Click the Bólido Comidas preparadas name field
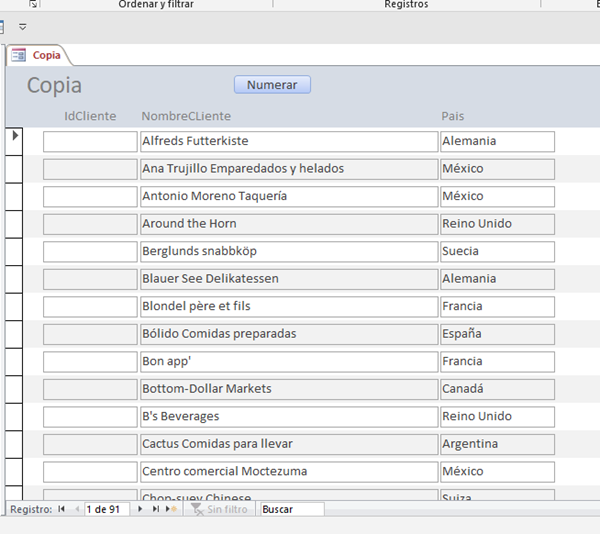 pyautogui.click(x=289, y=334)
